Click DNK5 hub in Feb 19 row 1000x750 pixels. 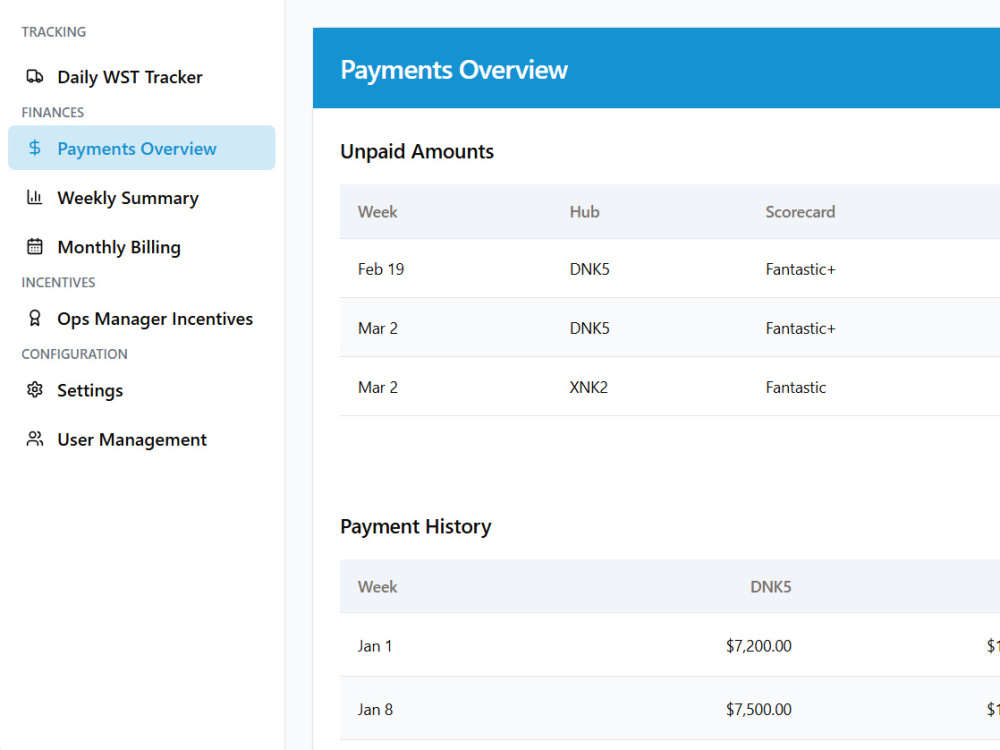coord(589,269)
